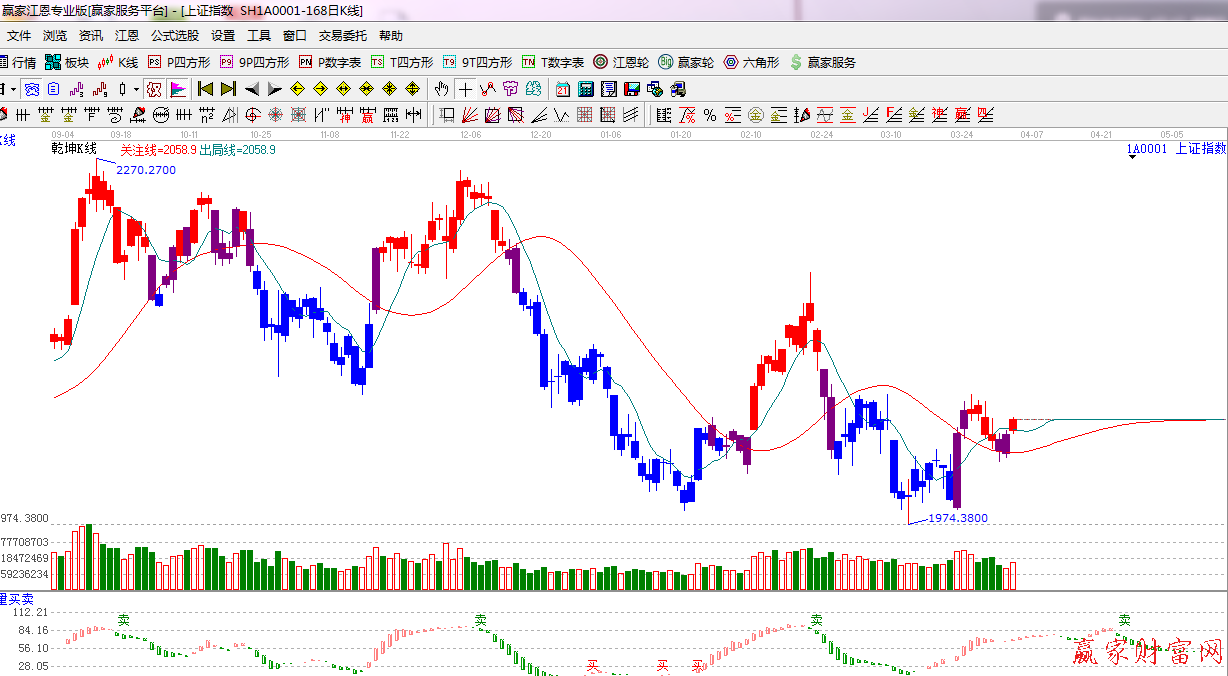Expand the candlestick style dropdown arrow
Screen dimensions: 1228x676
coord(137,88)
